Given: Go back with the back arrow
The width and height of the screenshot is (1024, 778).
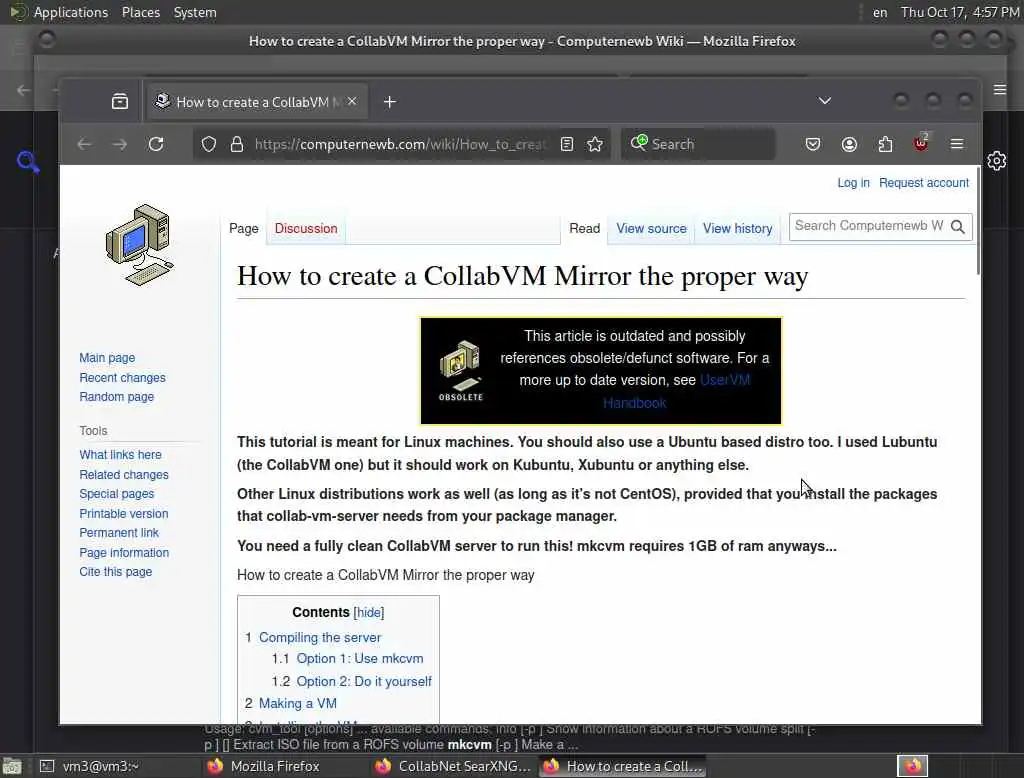Looking at the screenshot, I should (84, 144).
